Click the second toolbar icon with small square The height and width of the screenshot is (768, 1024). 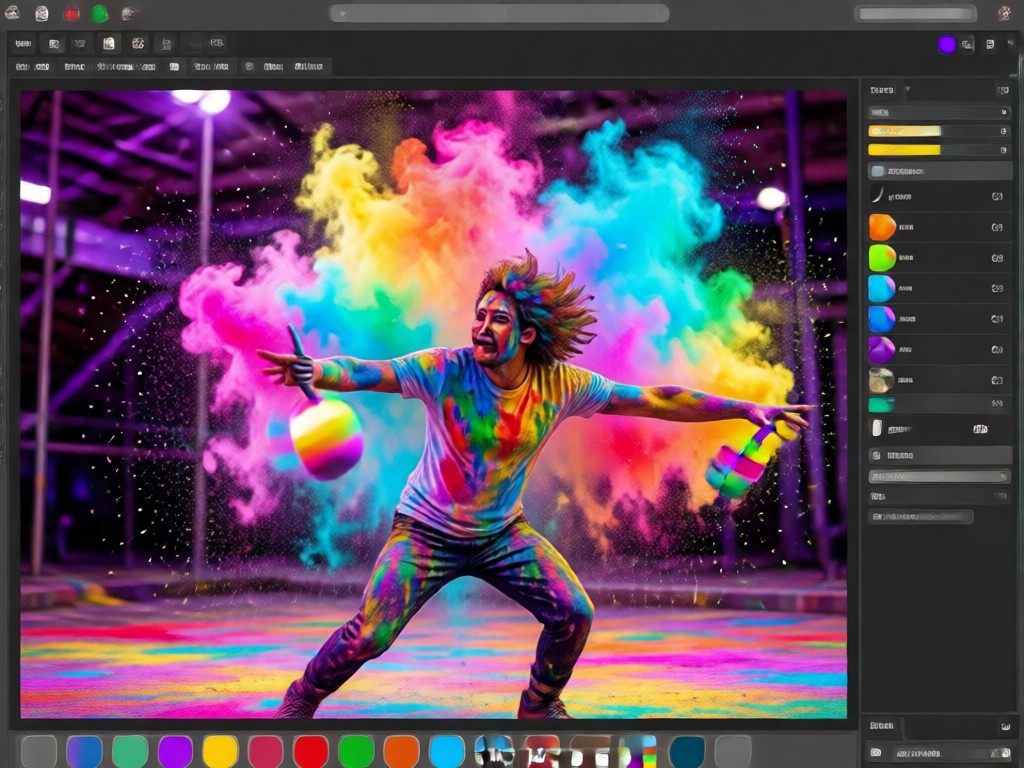click(54, 44)
